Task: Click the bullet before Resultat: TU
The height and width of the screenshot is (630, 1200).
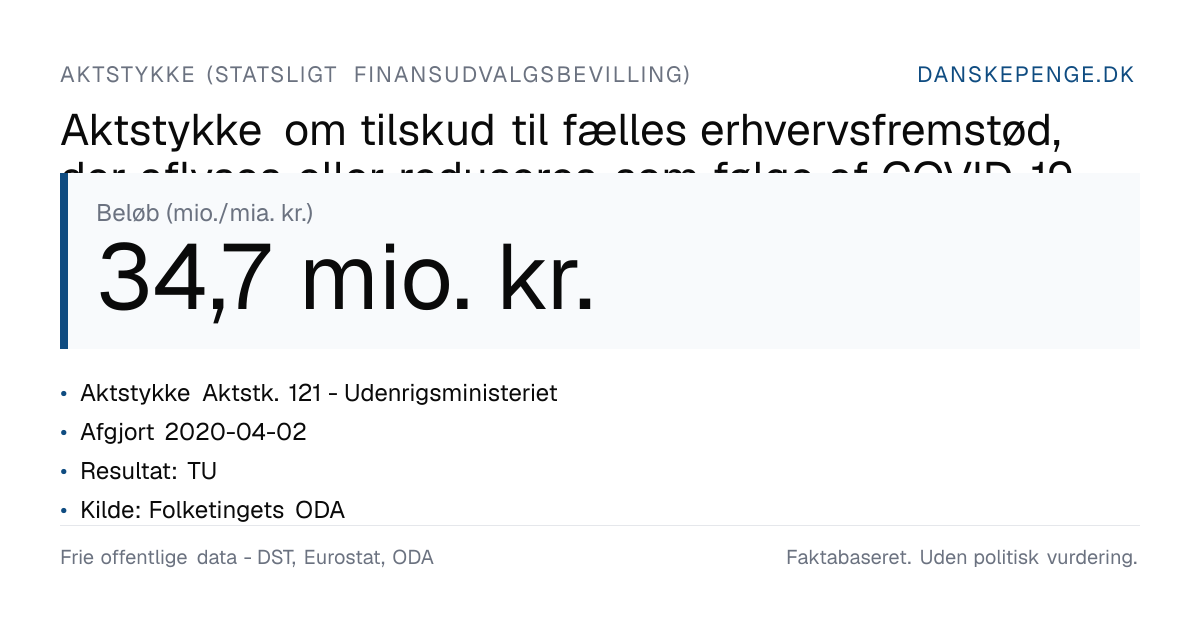Action: click(x=64, y=472)
